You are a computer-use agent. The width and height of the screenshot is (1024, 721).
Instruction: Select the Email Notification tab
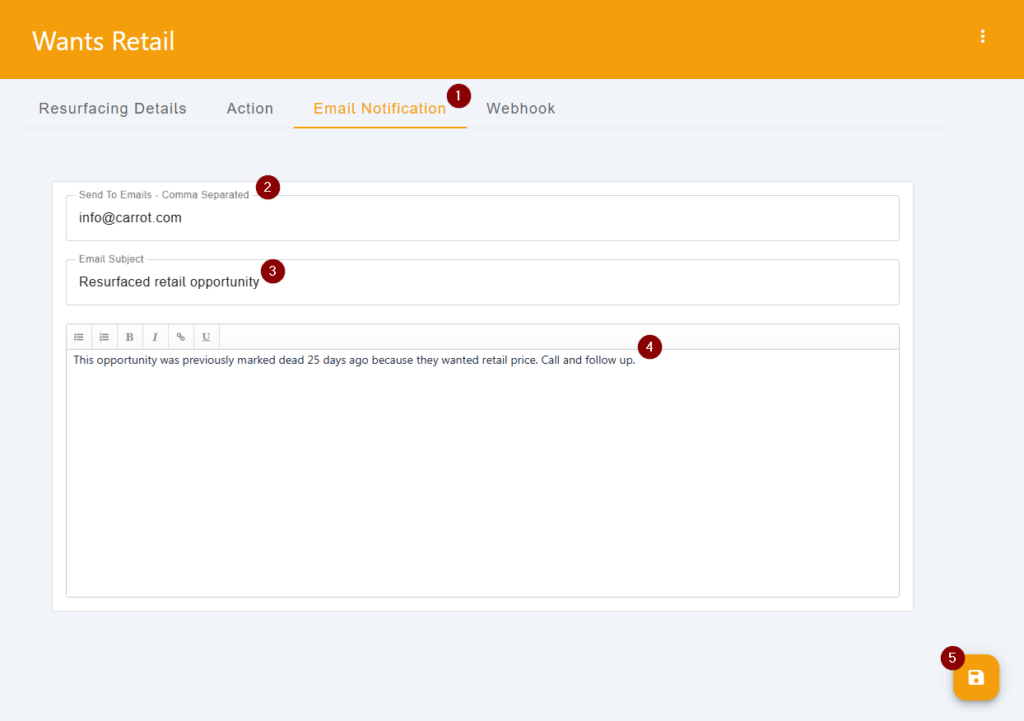click(379, 108)
